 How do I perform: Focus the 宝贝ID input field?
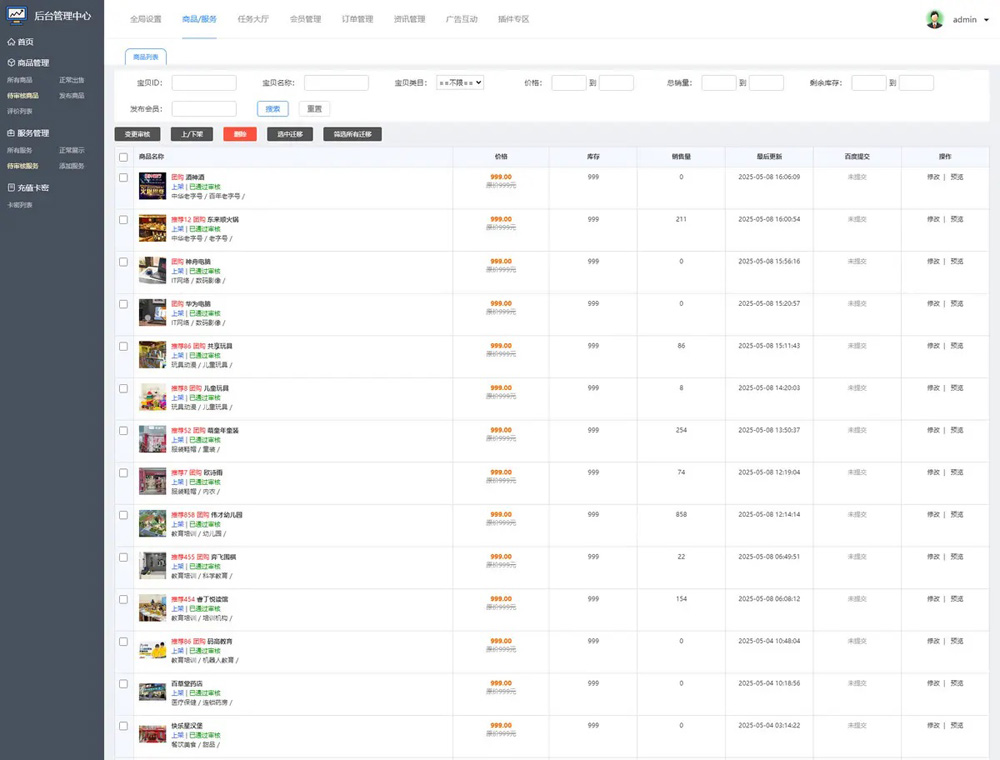pos(204,83)
